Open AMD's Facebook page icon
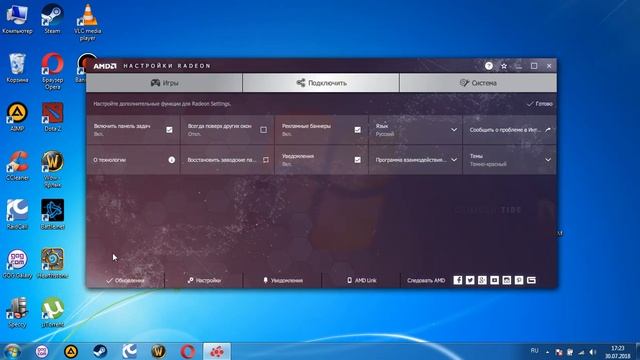This screenshot has height=360, width=640. tap(458, 280)
